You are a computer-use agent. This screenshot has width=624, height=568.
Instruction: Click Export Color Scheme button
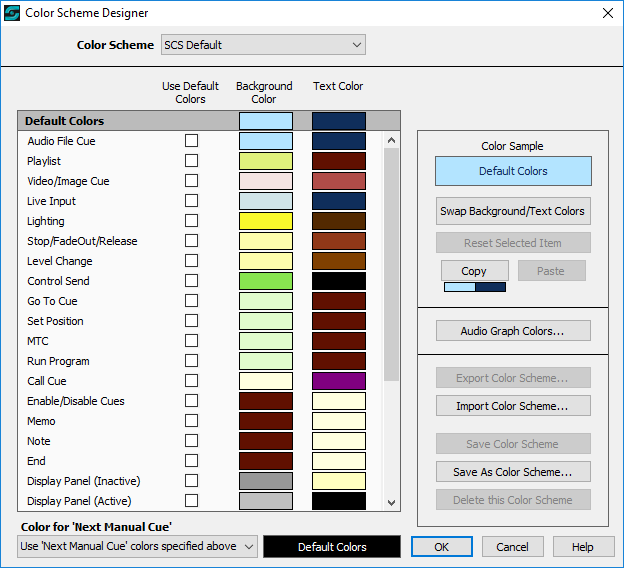(x=513, y=378)
